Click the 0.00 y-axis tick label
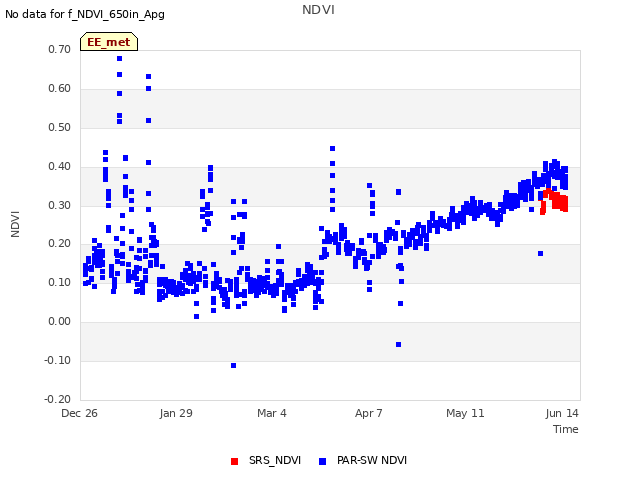 point(59,322)
